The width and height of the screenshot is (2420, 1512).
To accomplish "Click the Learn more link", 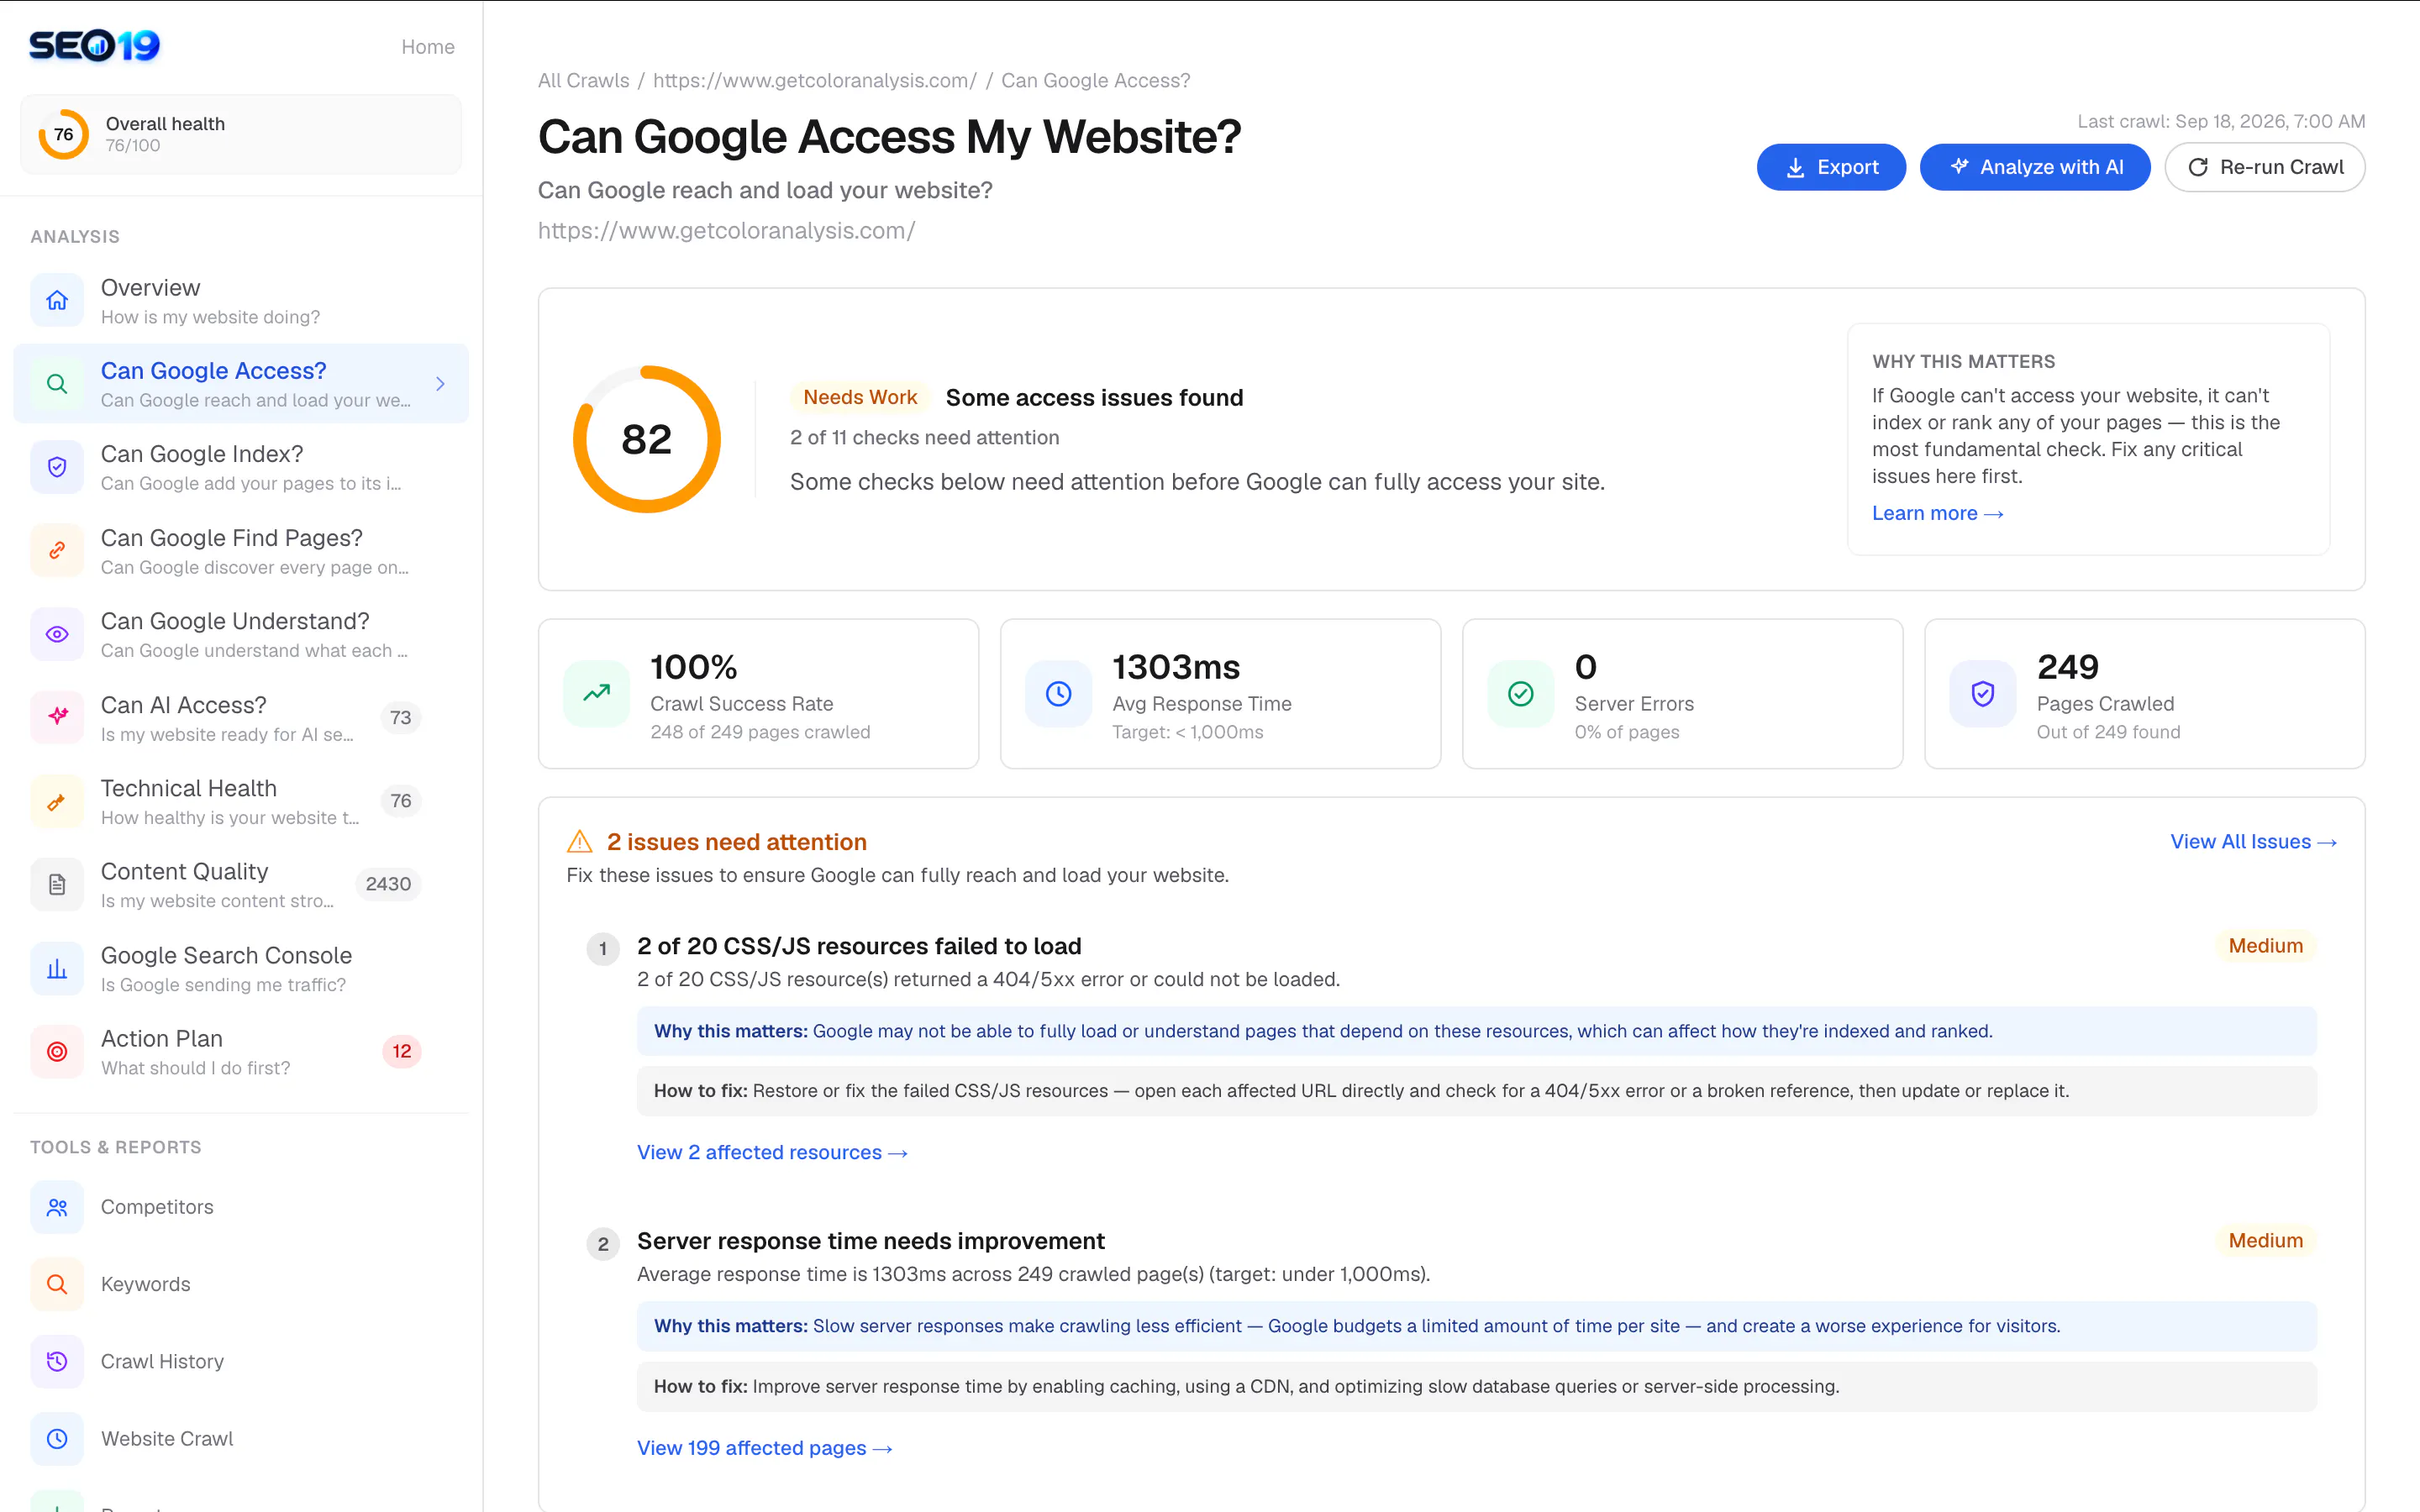I will 1938,513.
